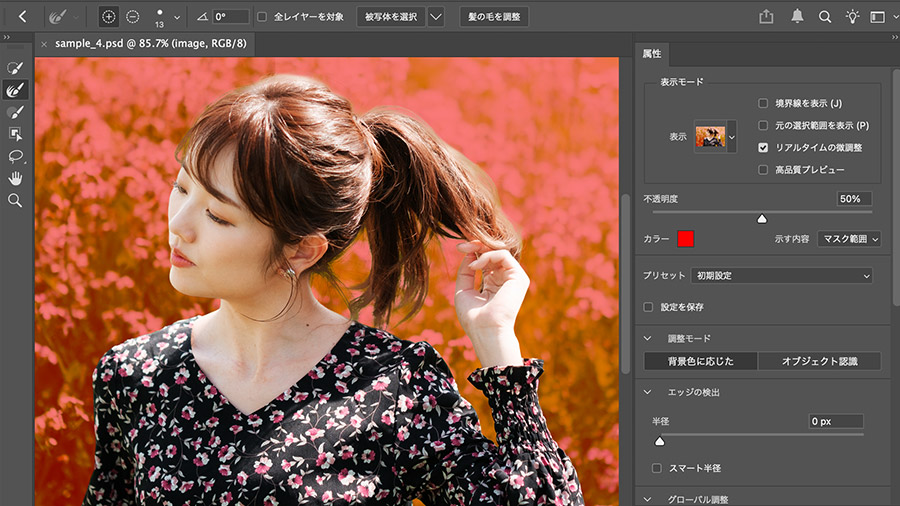
Task: Collapse the グローバル調整 section
Action: pos(647,500)
